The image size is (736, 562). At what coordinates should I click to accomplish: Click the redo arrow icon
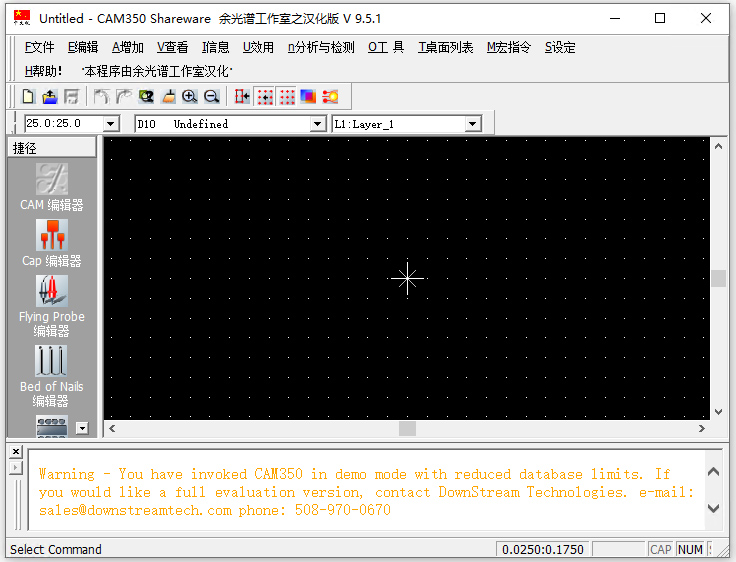[123, 97]
